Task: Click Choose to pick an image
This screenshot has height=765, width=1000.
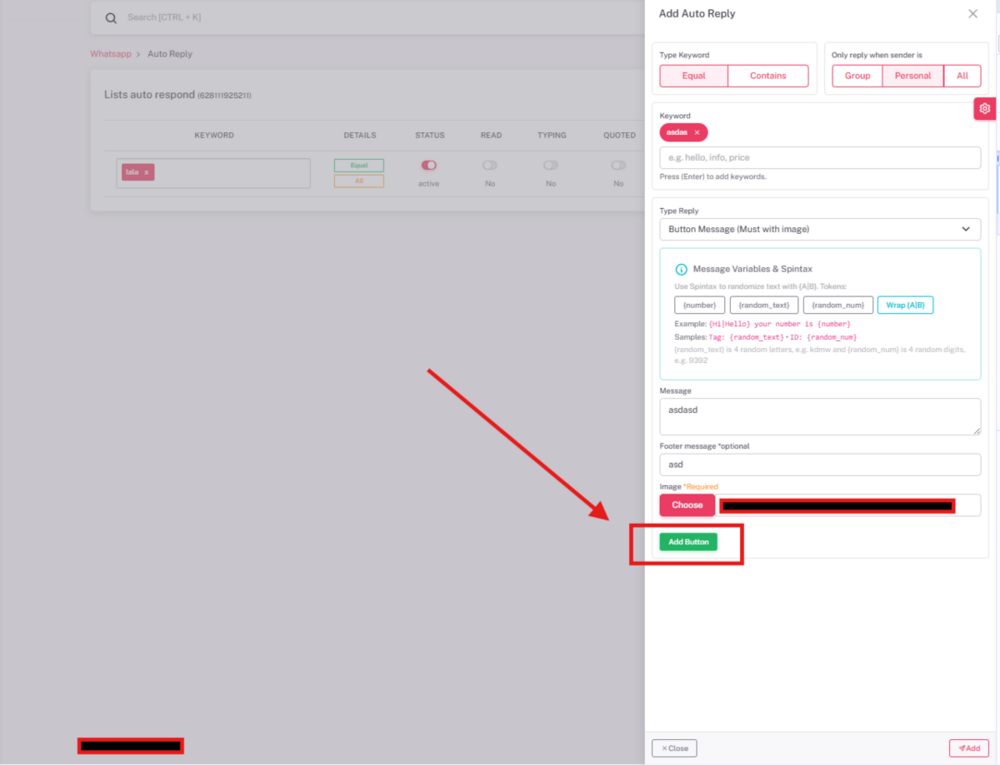Action: [x=687, y=505]
